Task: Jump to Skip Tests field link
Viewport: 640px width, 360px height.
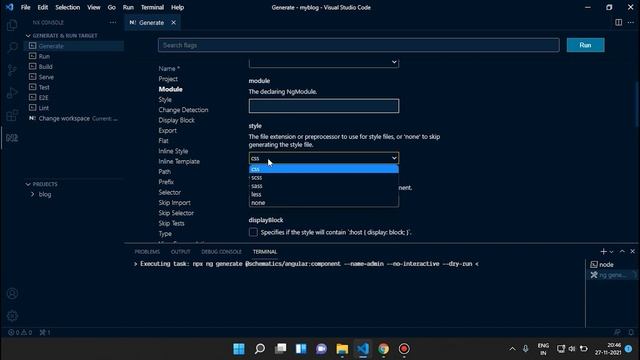Action: [x=171, y=223]
